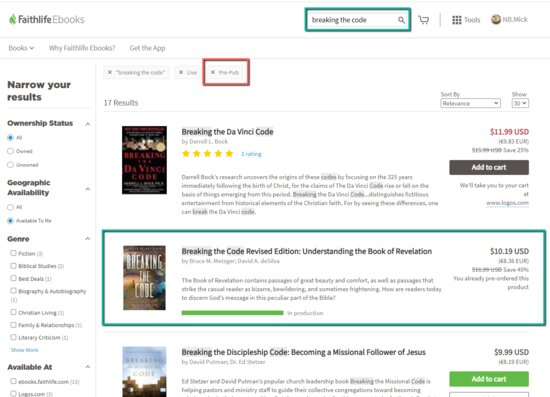Image resolution: width=550 pixels, height=397 pixels.
Task: Click the 17 Results count text
Action: coord(121,103)
